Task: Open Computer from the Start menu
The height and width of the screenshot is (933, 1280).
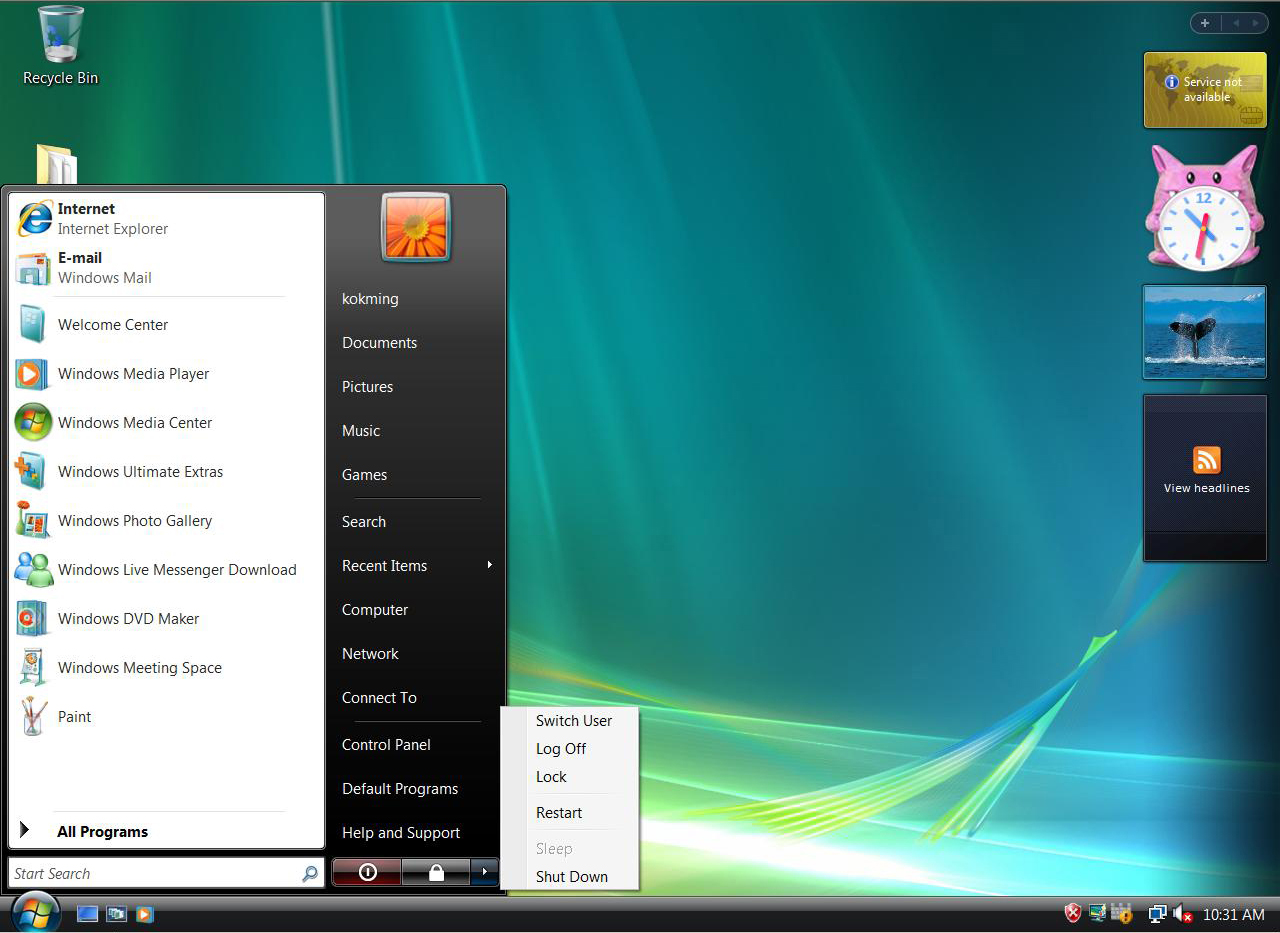Action: pyautogui.click(x=375, y=609)
